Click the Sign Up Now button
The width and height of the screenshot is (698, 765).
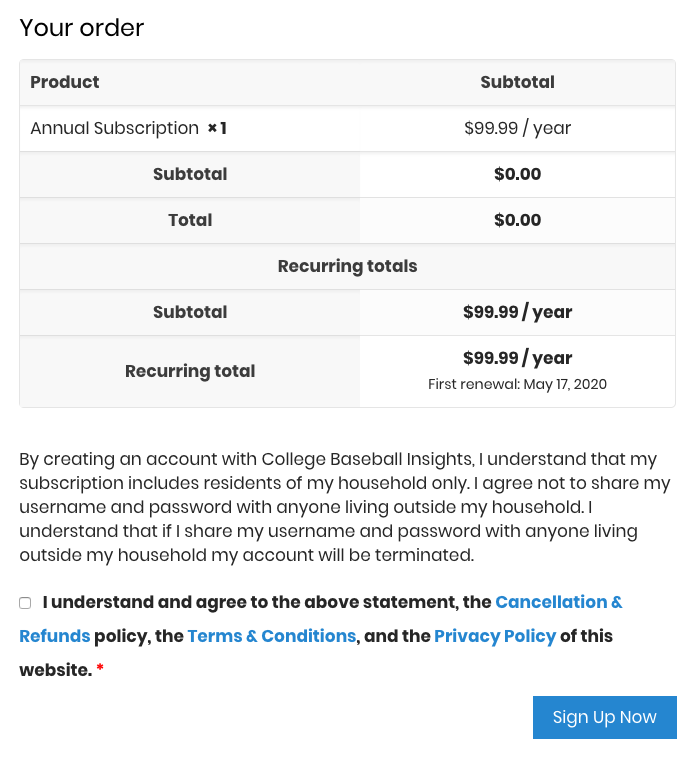[x=604, y=717]
